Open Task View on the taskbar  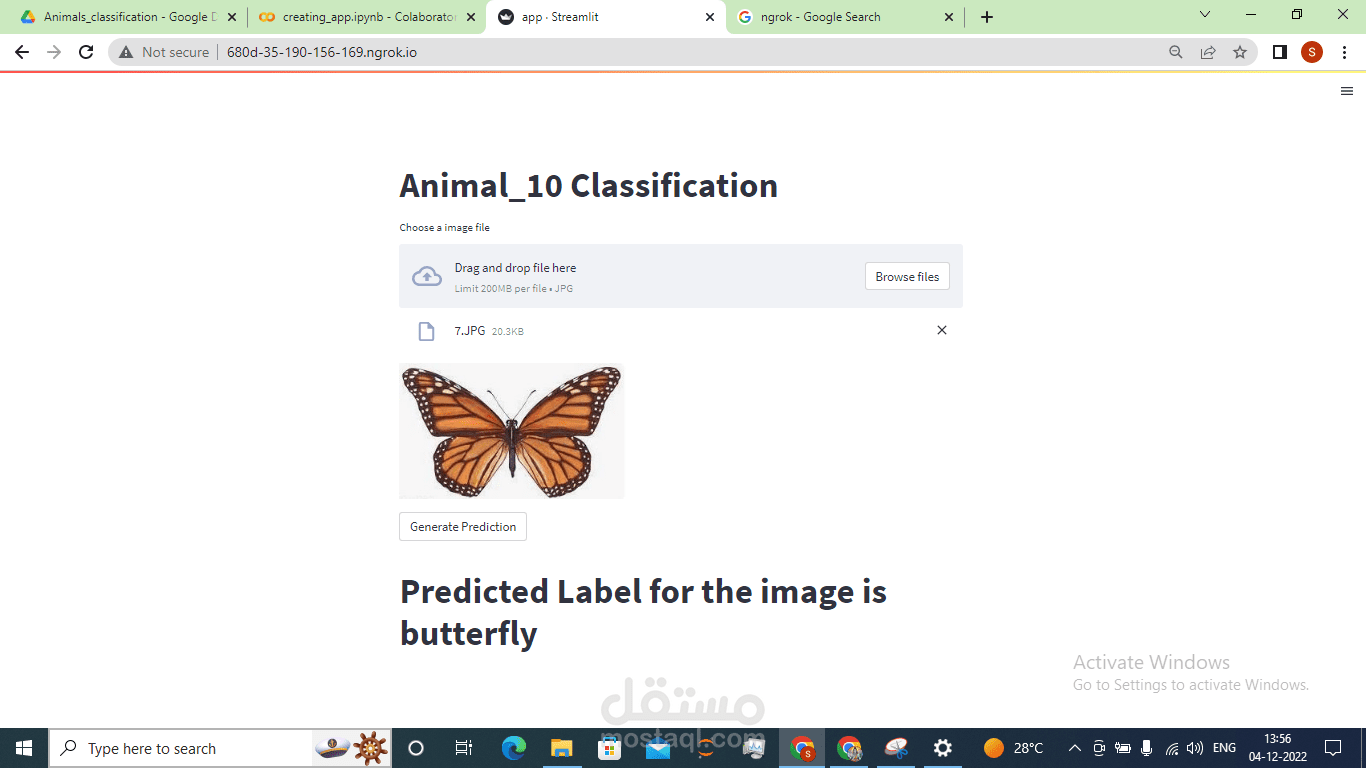464,748
